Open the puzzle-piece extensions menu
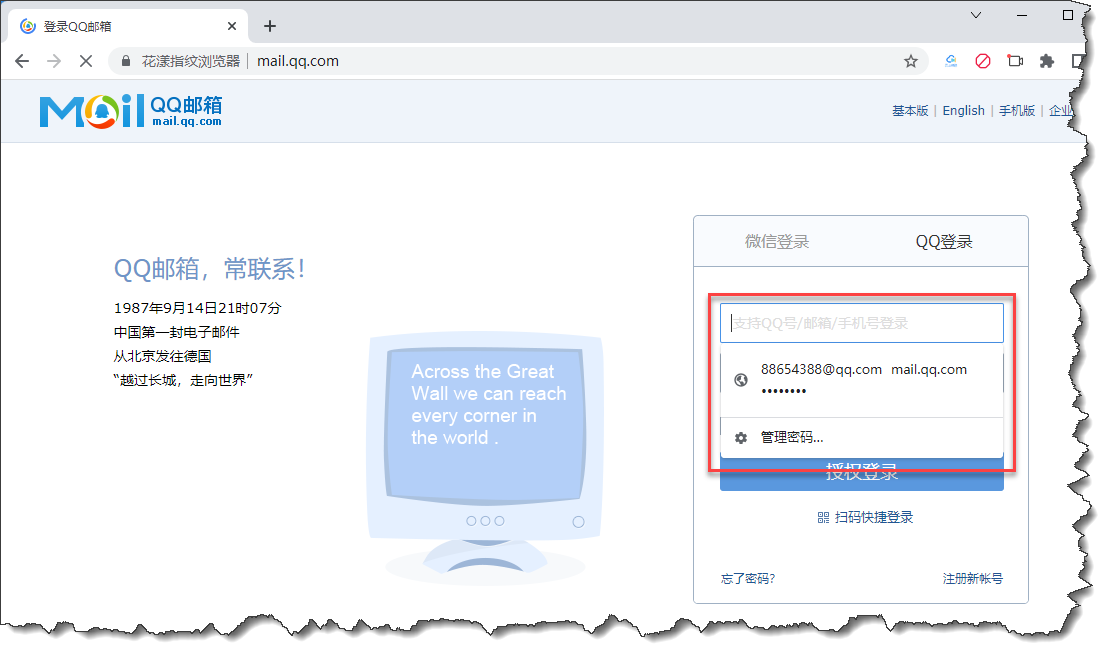This screenshot has width=1114, height=661. [x=1047, y=61]
